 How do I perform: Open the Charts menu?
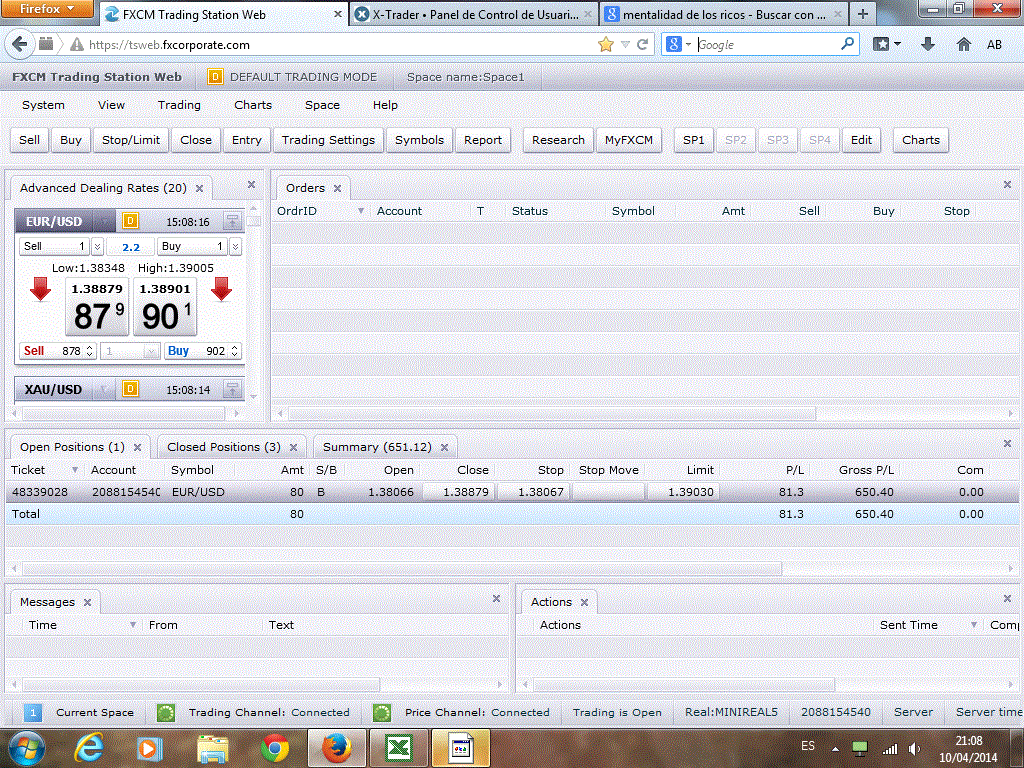point(253,105)
